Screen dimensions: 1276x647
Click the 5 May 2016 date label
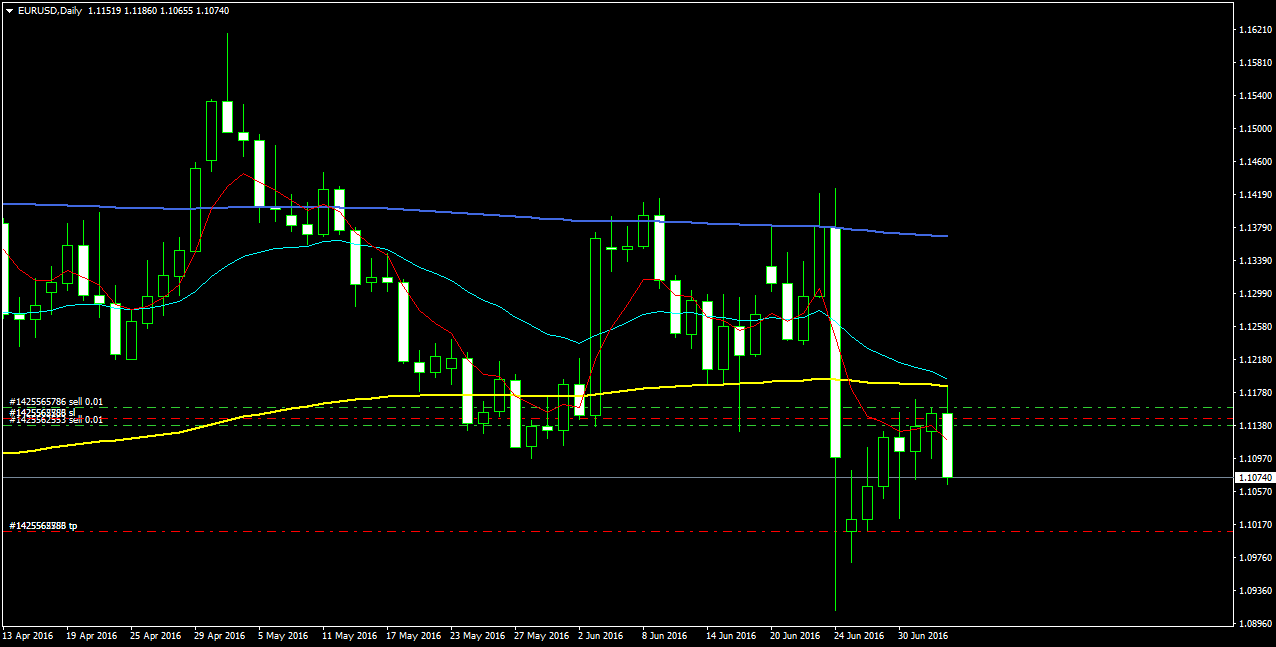(x=284, y=636)
